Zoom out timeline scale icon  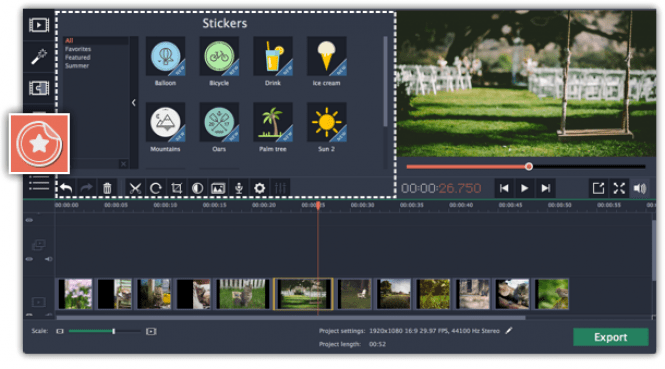pyautogui.click(x=60, y=331)
